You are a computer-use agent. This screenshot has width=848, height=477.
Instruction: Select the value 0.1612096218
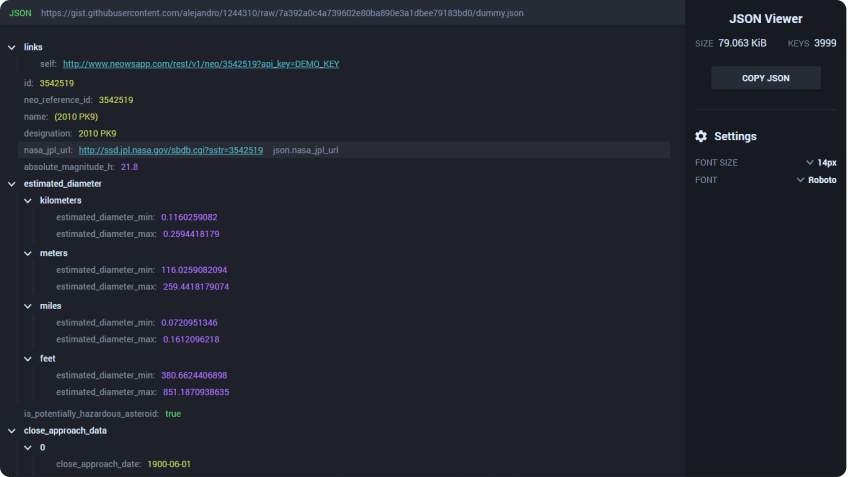point(191,340)
